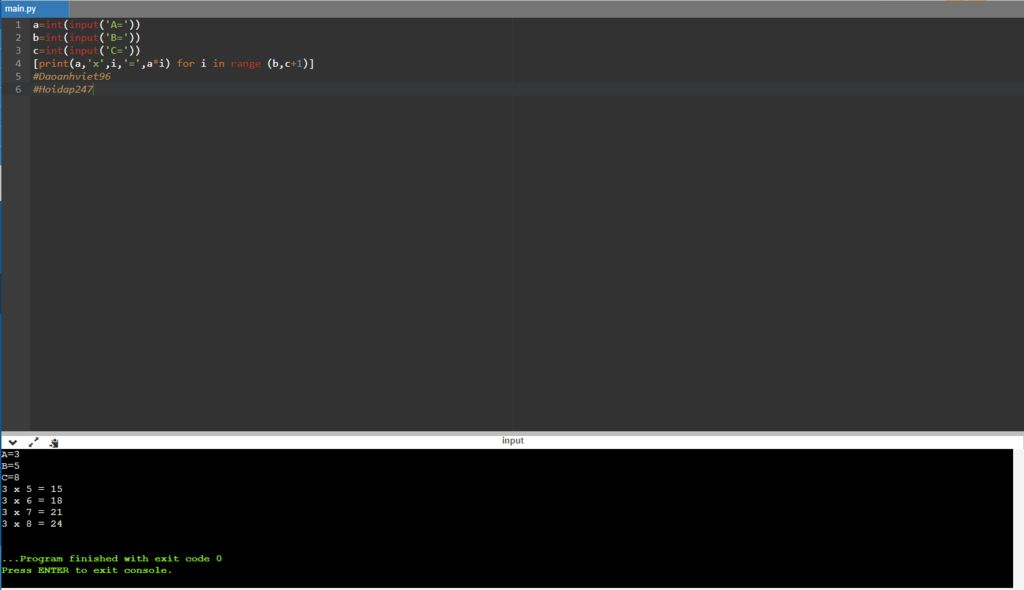Click console output '3 x 6 = 18'
The width and height of the screenshot is (1024, 590).
pos(32,500)
